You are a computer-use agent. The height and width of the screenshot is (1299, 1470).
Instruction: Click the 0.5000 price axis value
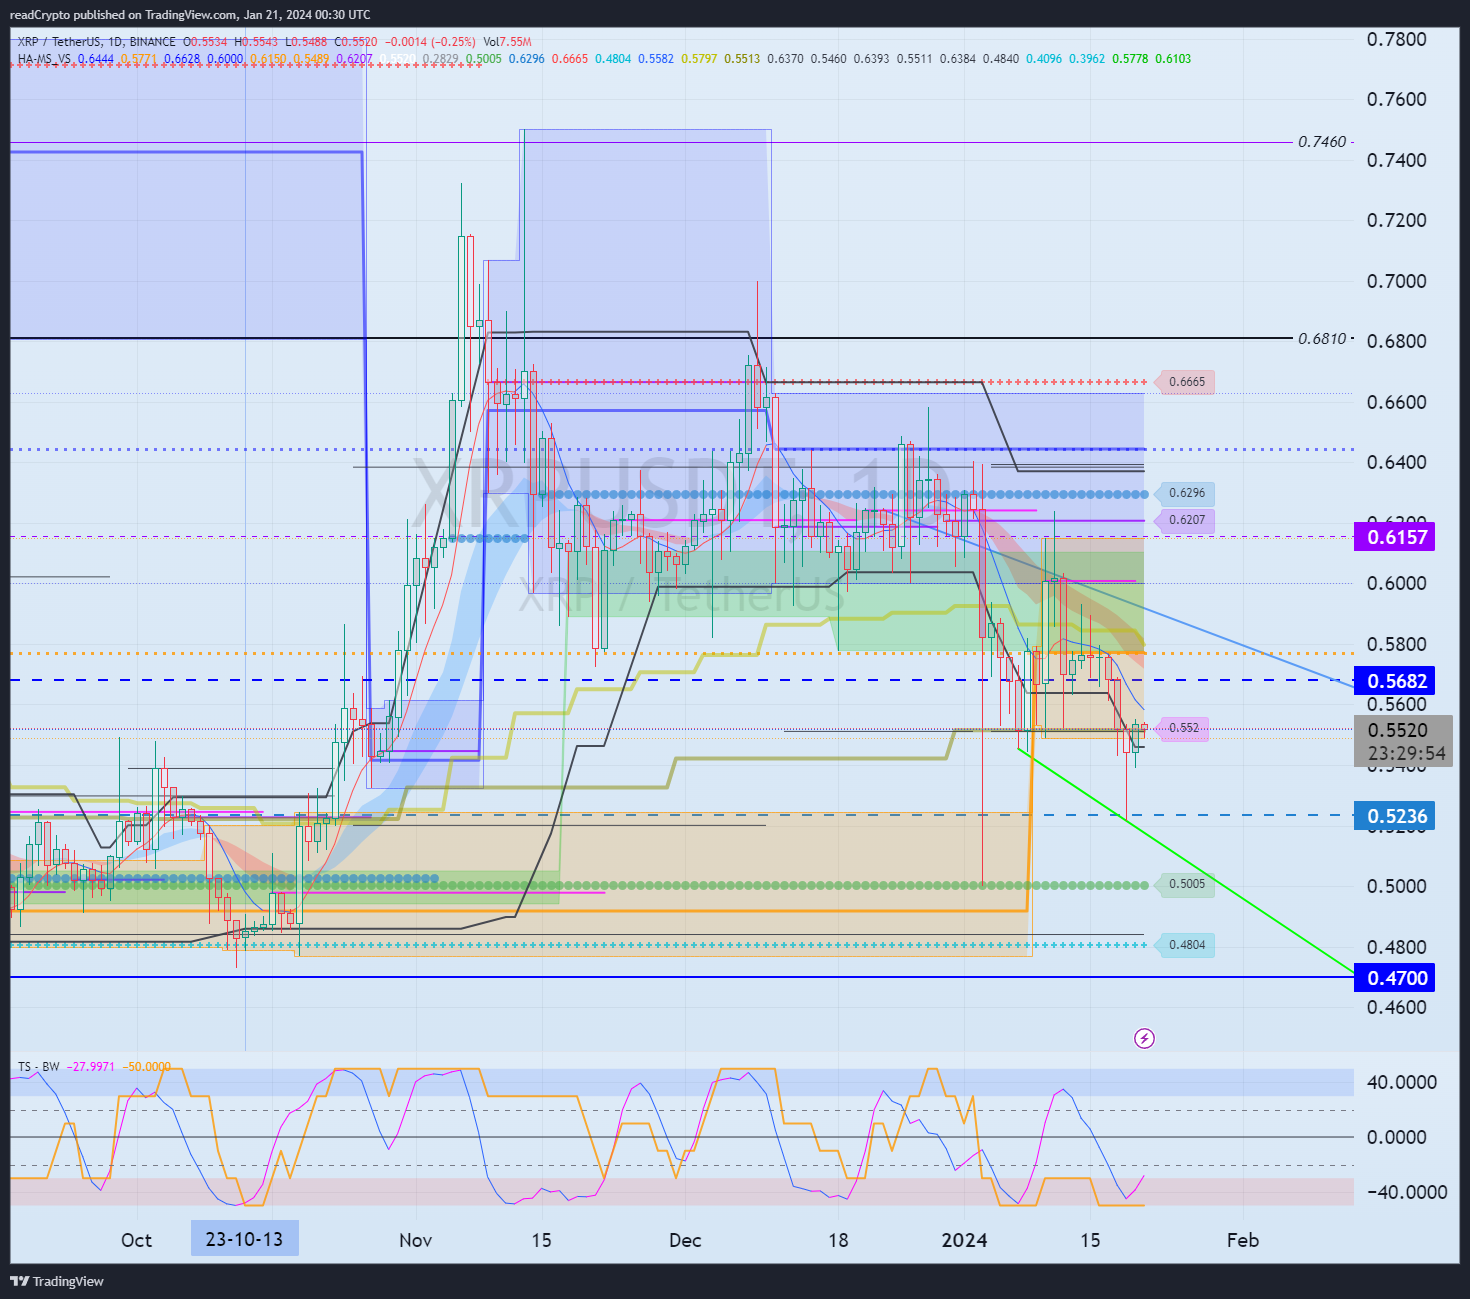(x=1396, y=886)
